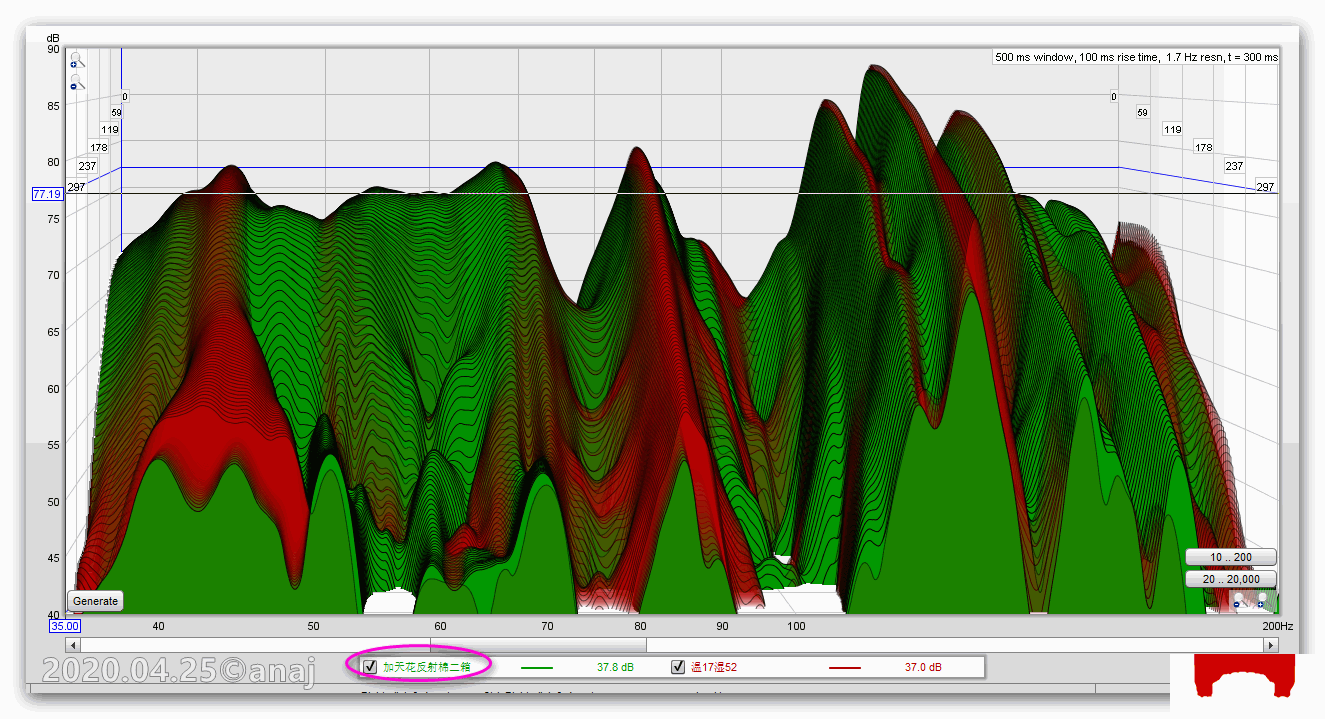Click the 35.00 start frequency field
The image size is (1325, 719).
point(65,626)
